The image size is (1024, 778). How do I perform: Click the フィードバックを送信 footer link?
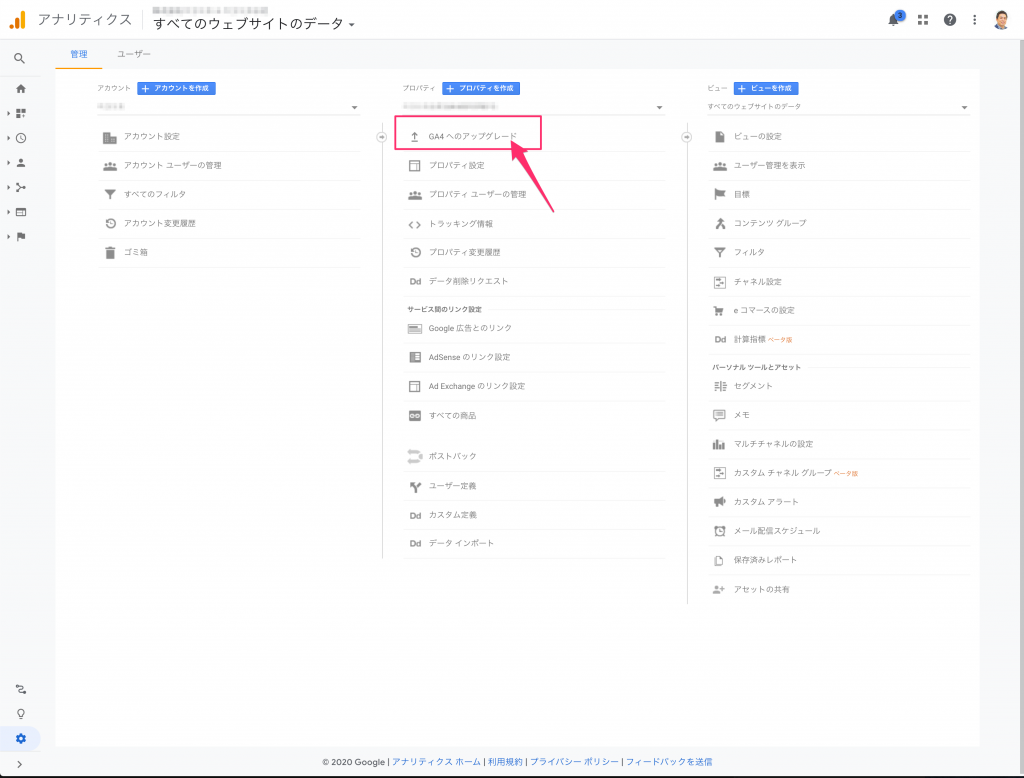click(669, 762)
